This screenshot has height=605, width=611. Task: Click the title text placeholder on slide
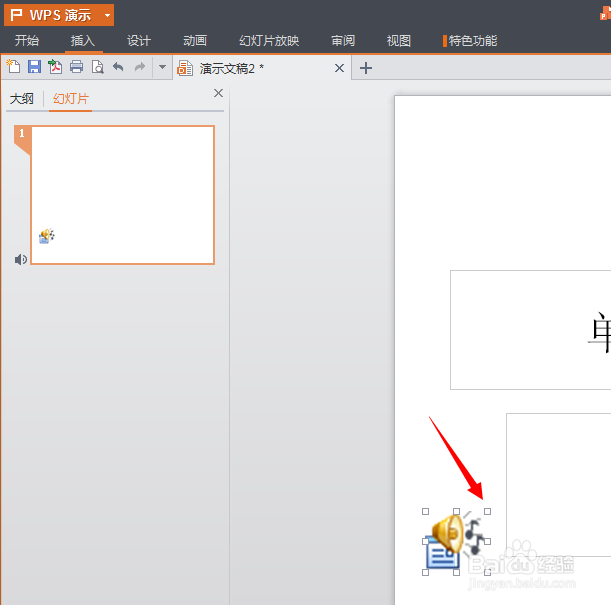pos(530,330)
